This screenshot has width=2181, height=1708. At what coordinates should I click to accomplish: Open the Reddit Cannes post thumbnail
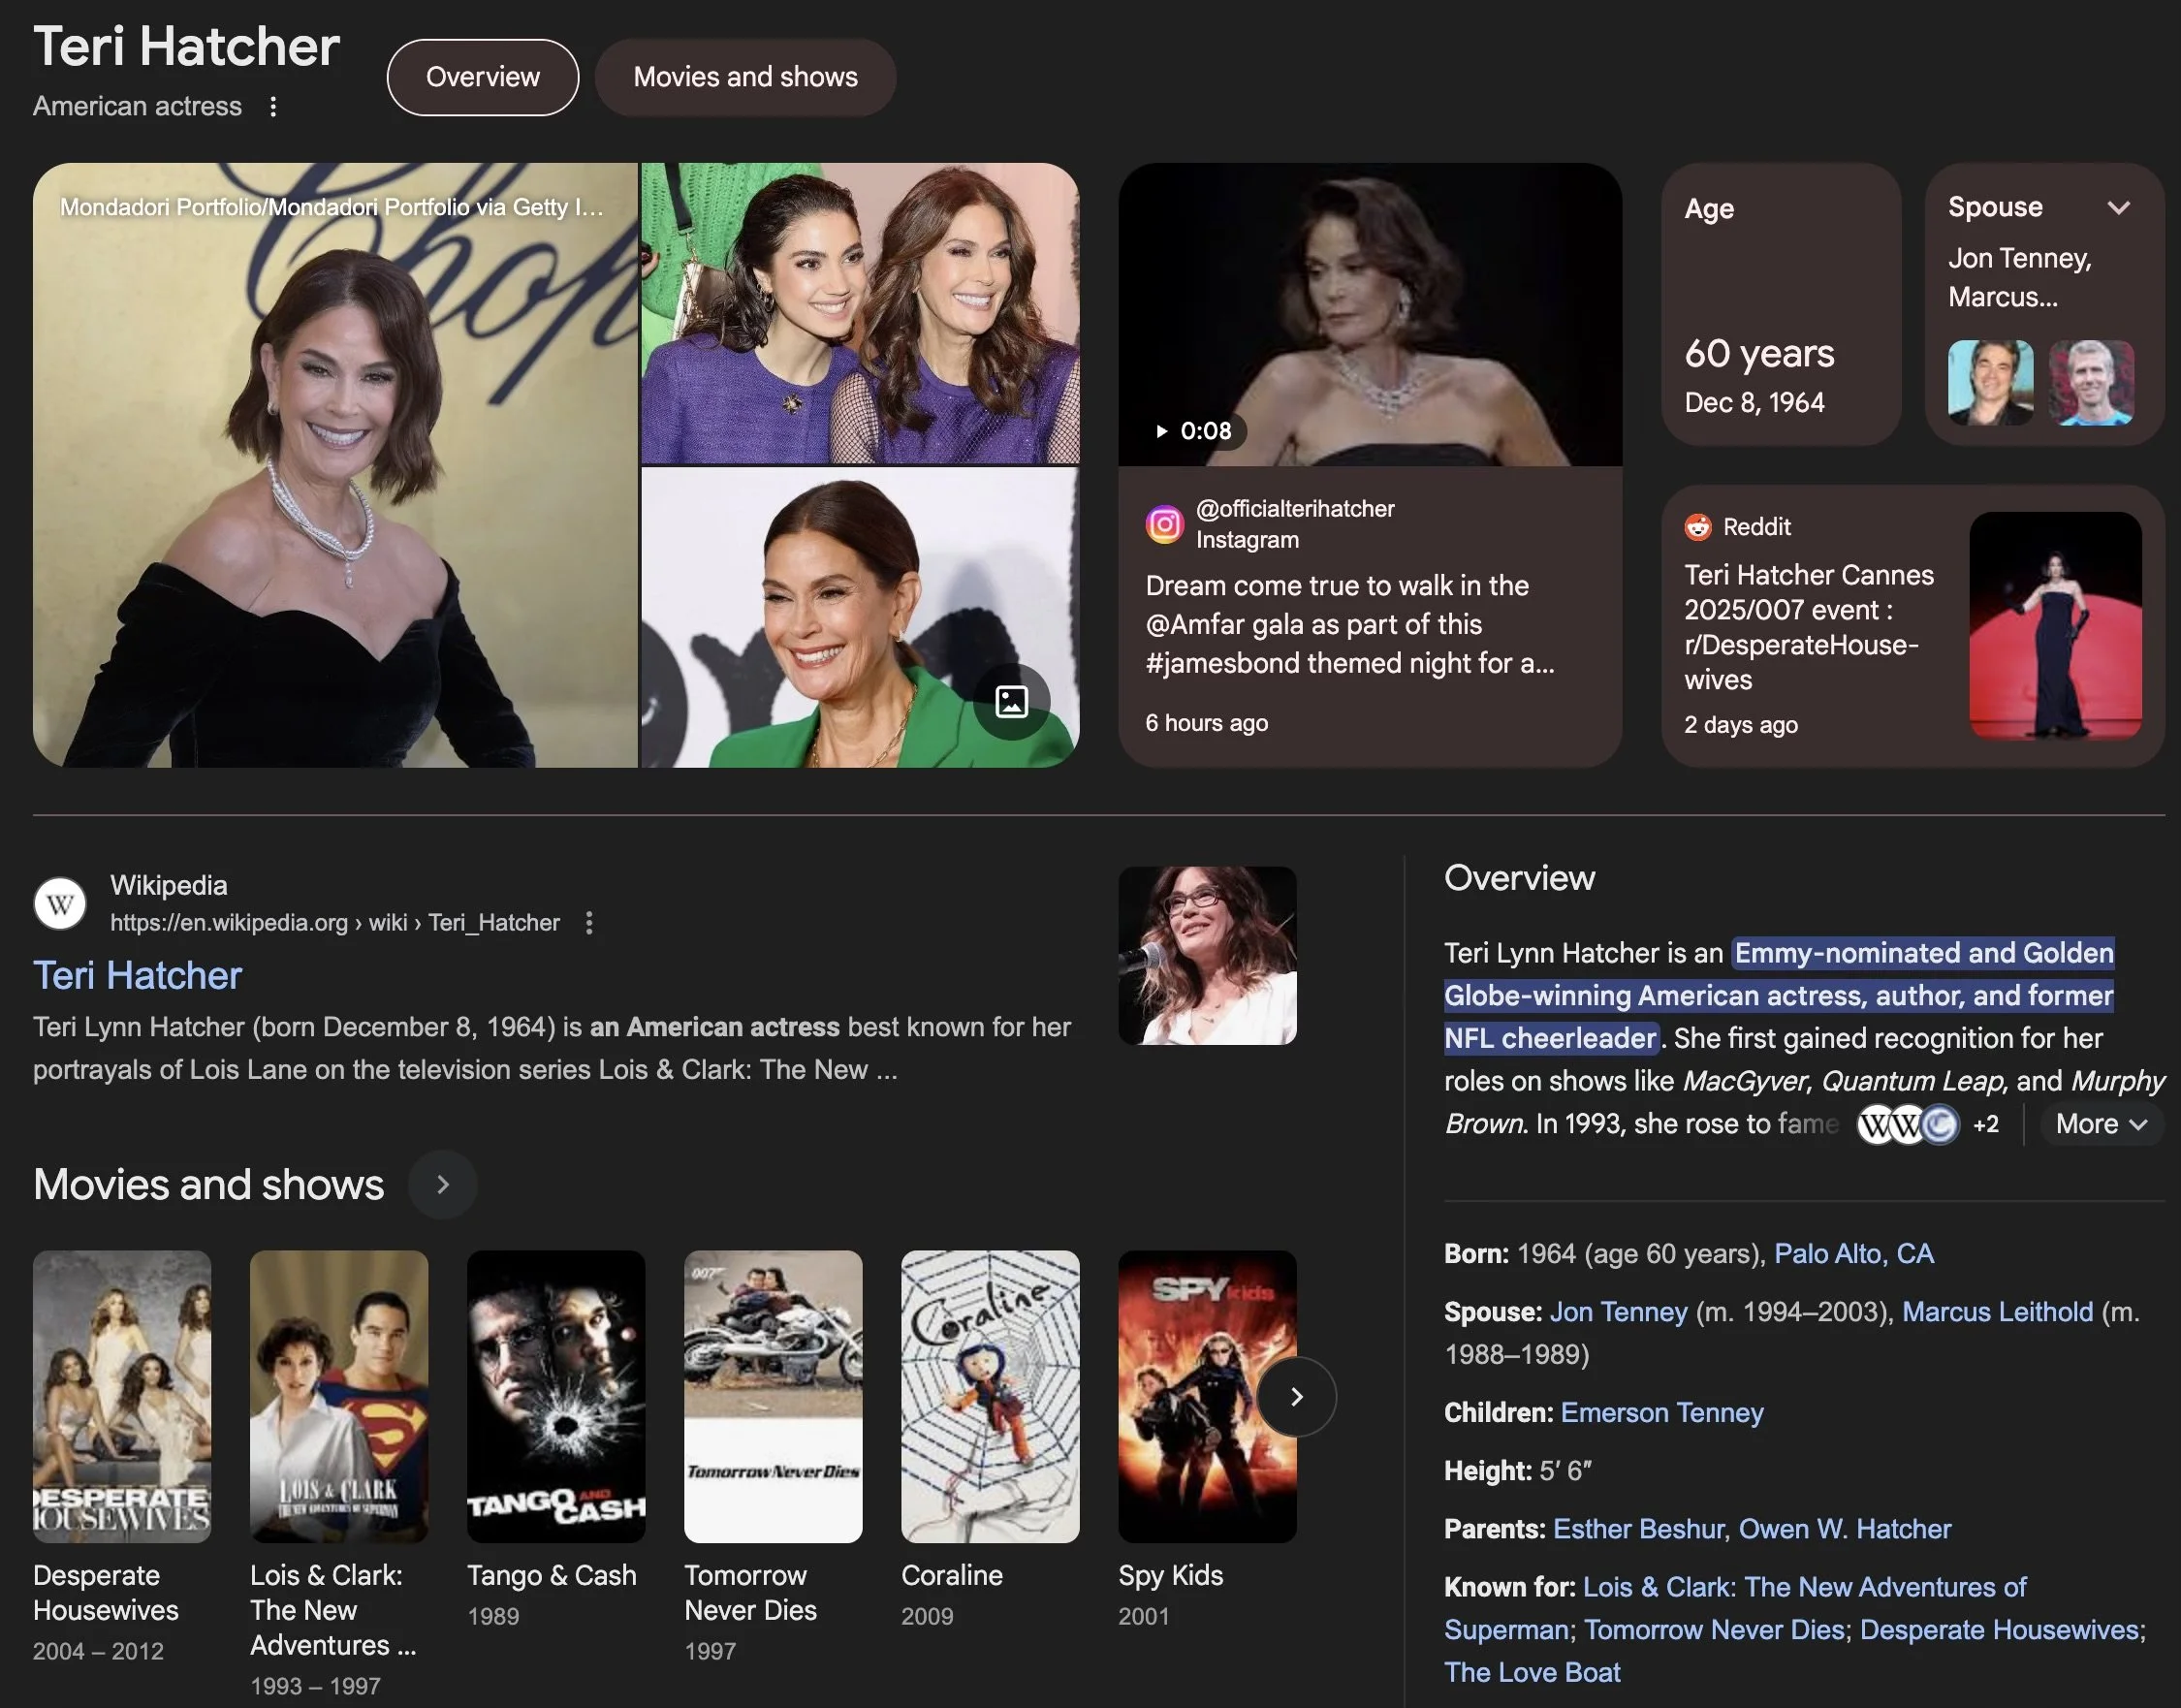[x=2055, y=625]
